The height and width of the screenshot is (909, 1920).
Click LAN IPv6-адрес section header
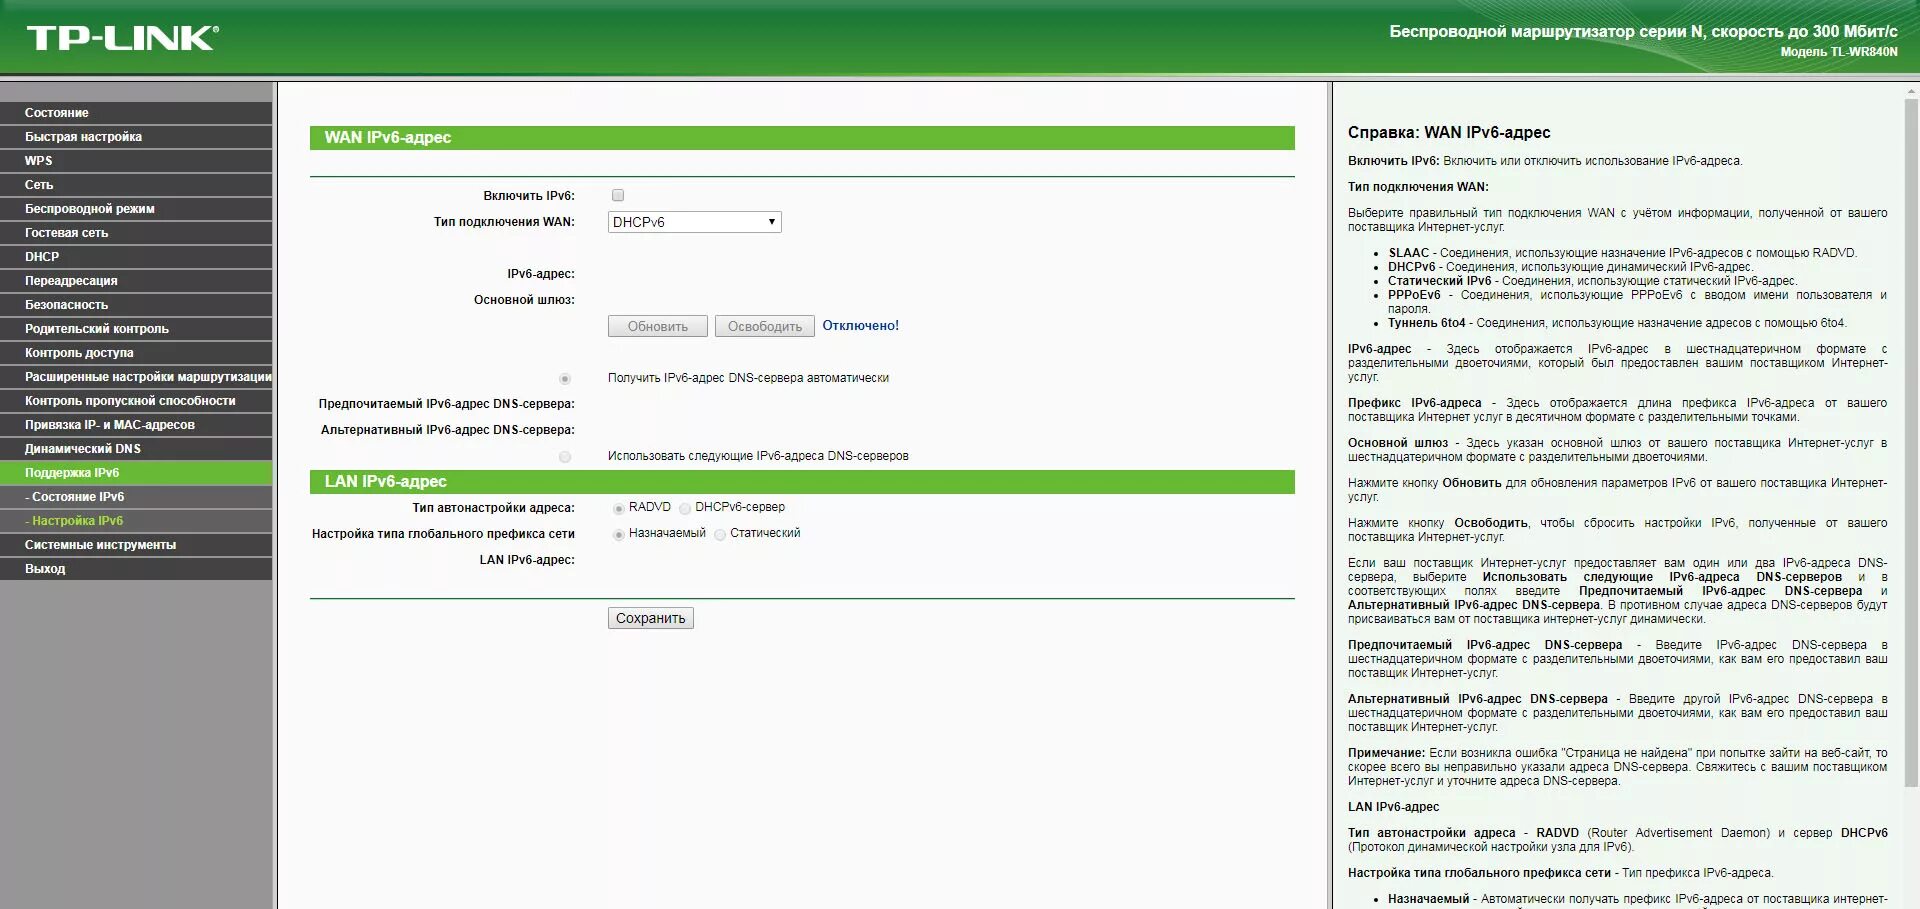tap(802, 482)
